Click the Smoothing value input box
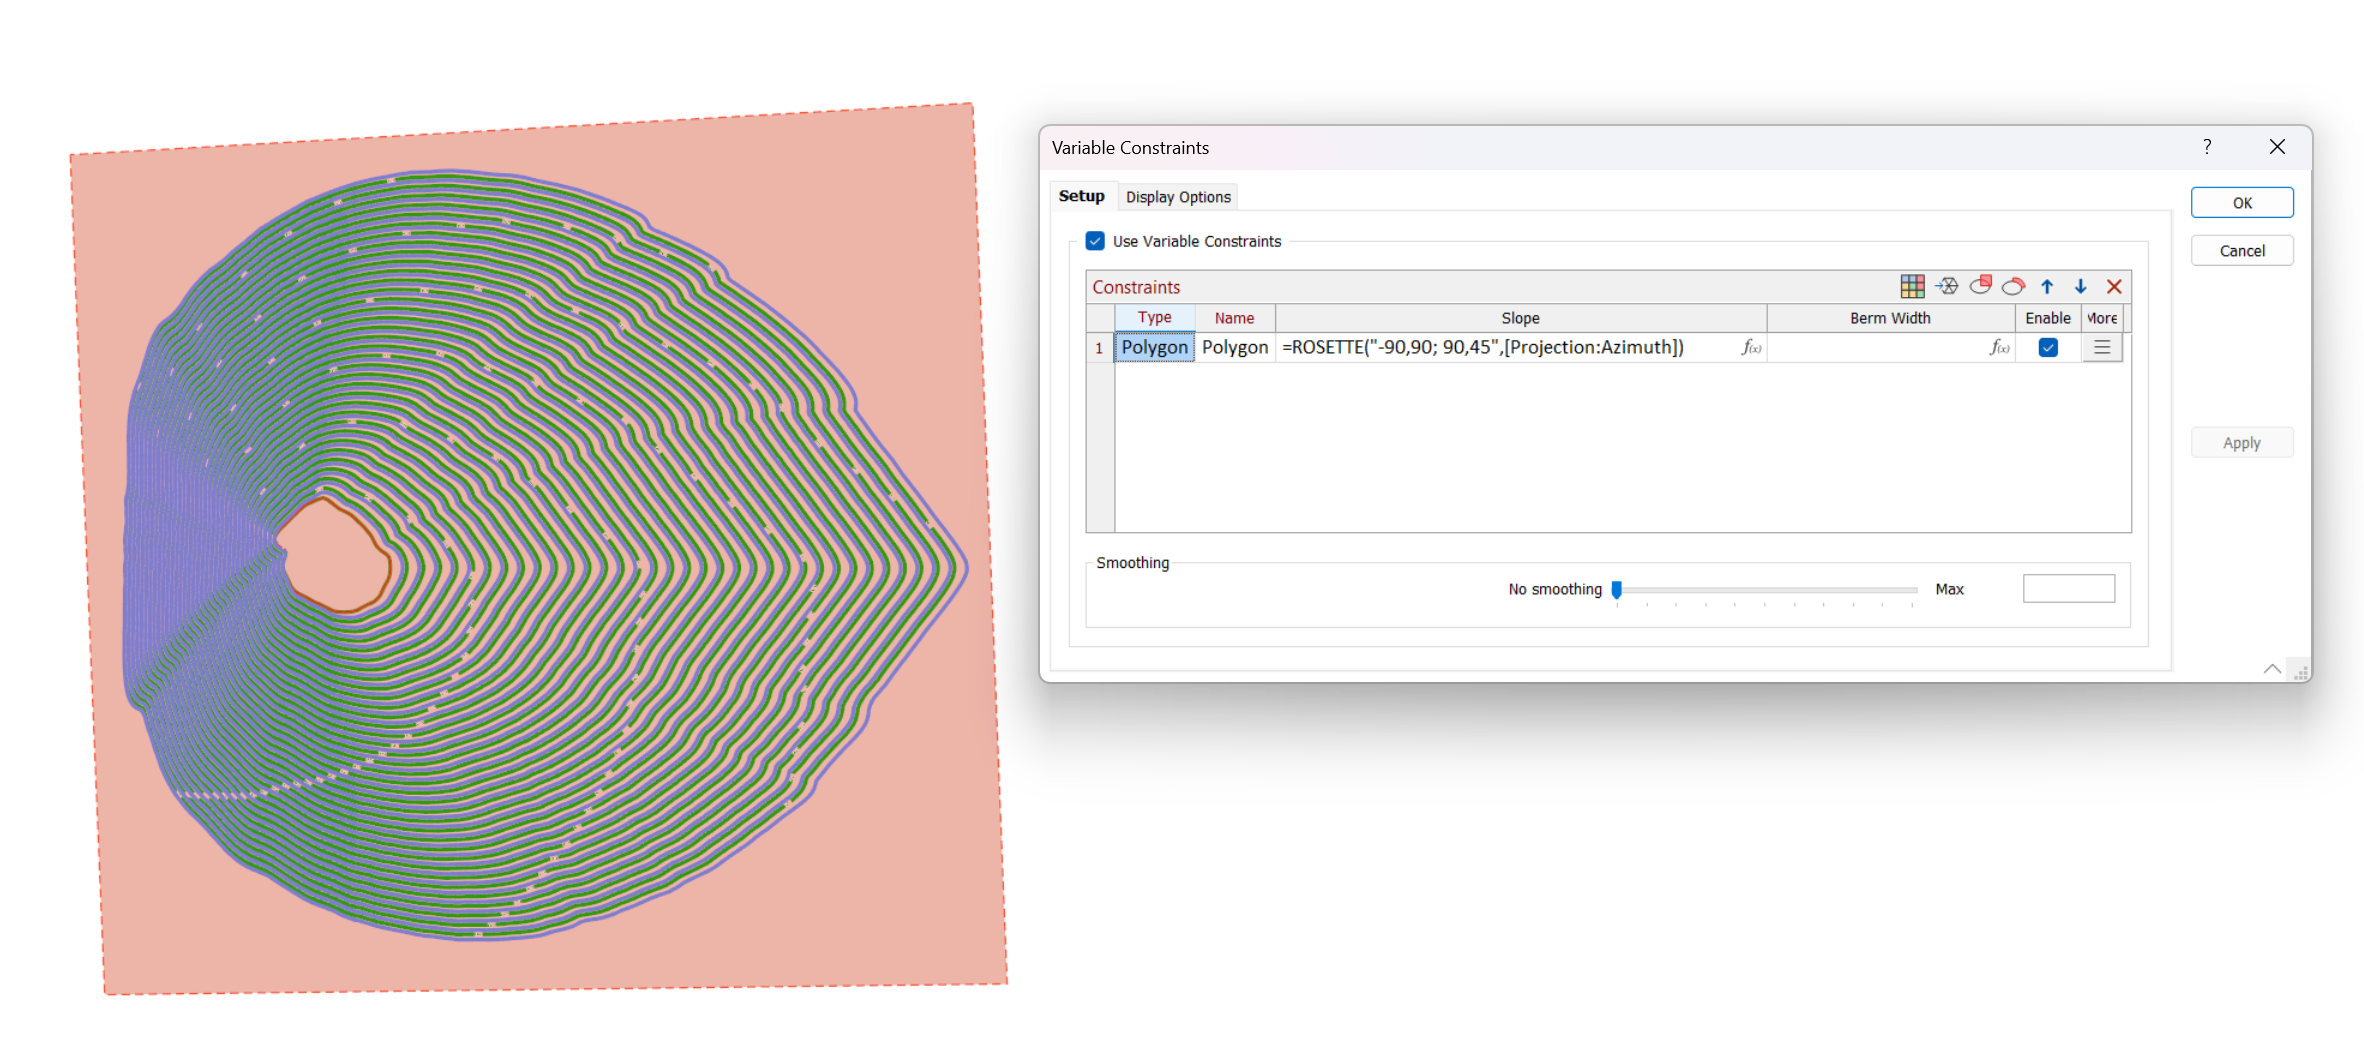The image size is (2364, 1064). [x=2068, y=589]
